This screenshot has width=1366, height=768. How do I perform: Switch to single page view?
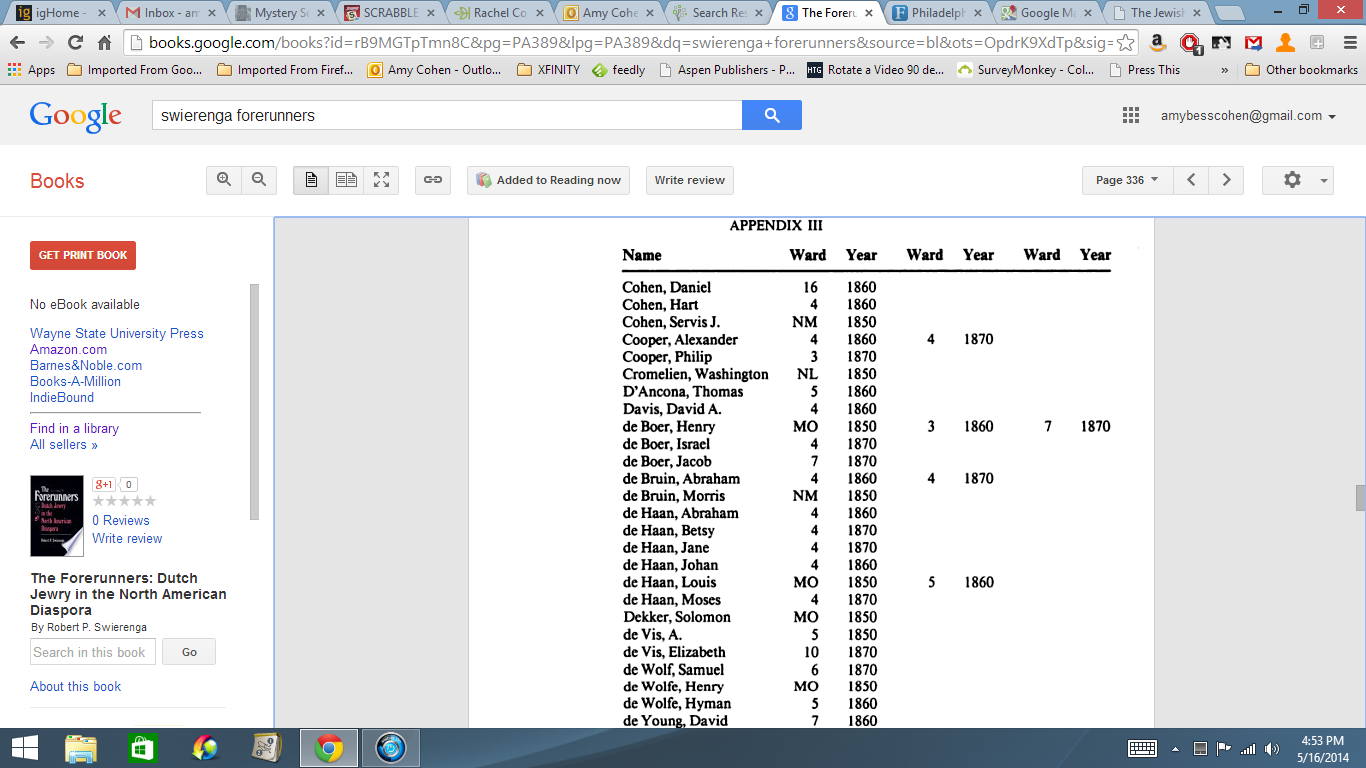point(311,180)
